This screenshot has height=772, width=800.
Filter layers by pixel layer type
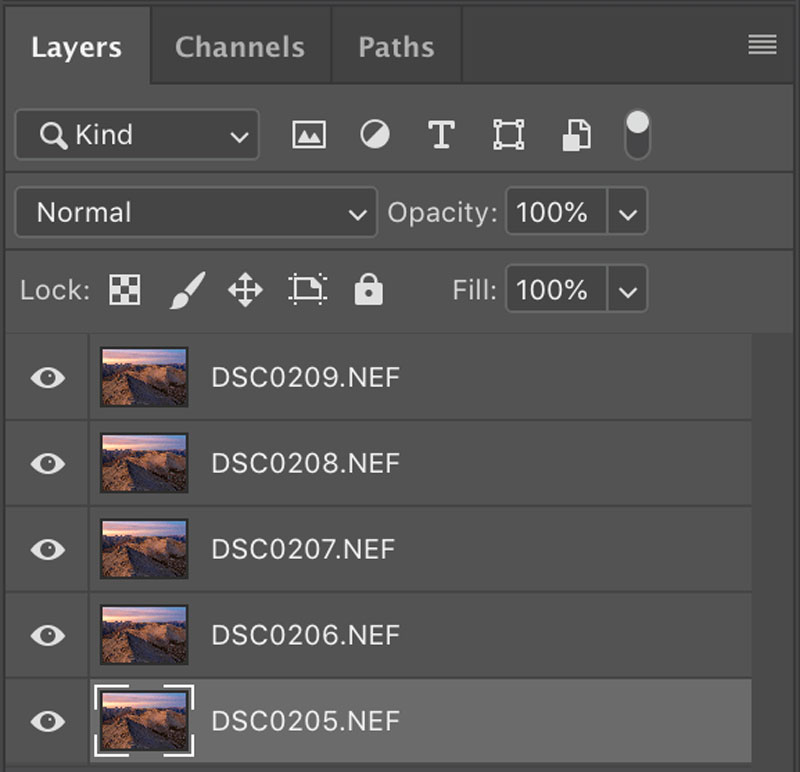309,135
